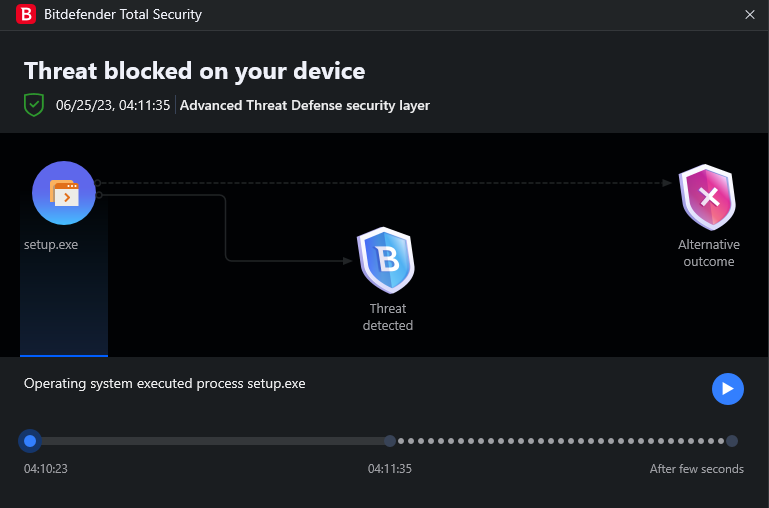The image size is (769, 508).
Task: Click the Bitdefender Total Security title text
Action: [x=123, y=14]
